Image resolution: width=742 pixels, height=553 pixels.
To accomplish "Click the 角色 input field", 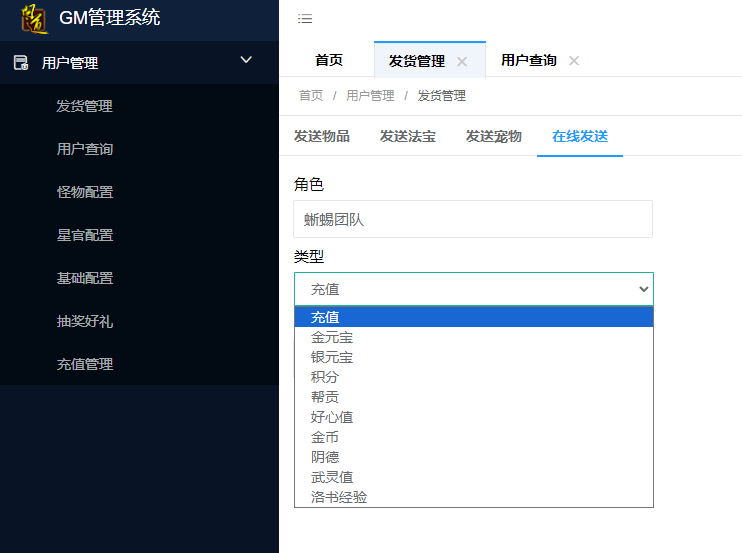I will (473, 219).
